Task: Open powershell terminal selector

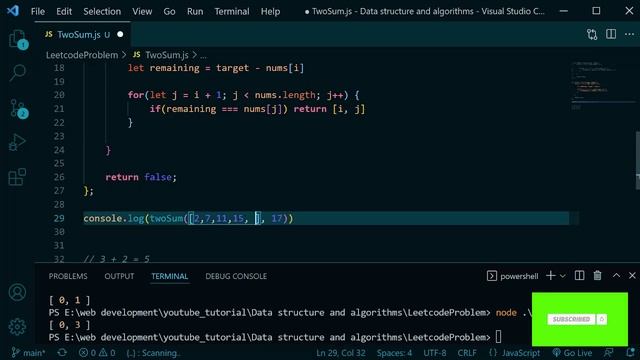Action: tap(513, 276)
